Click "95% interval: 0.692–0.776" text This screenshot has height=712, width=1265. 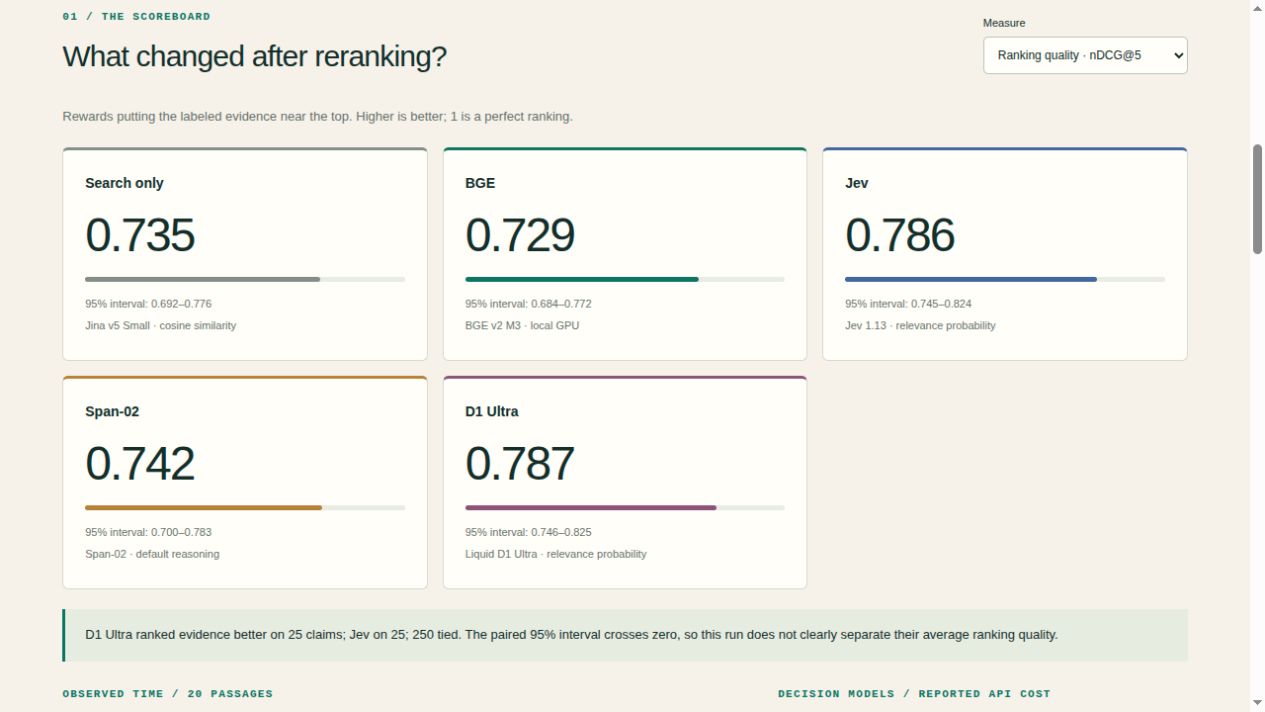coord(148,304)
